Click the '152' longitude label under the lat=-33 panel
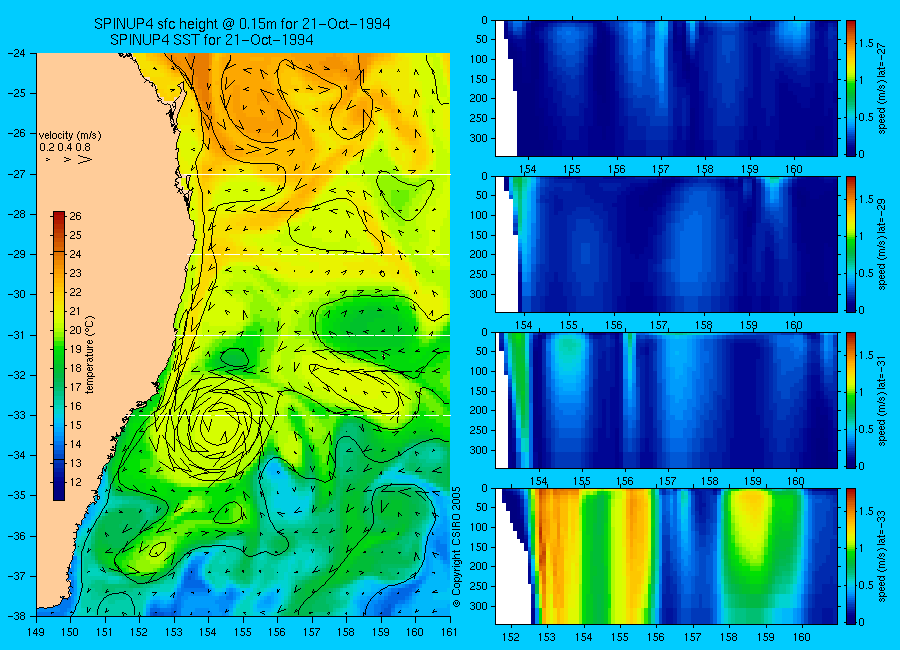Screen dimensions: 900x650 [x=510, y=637]
